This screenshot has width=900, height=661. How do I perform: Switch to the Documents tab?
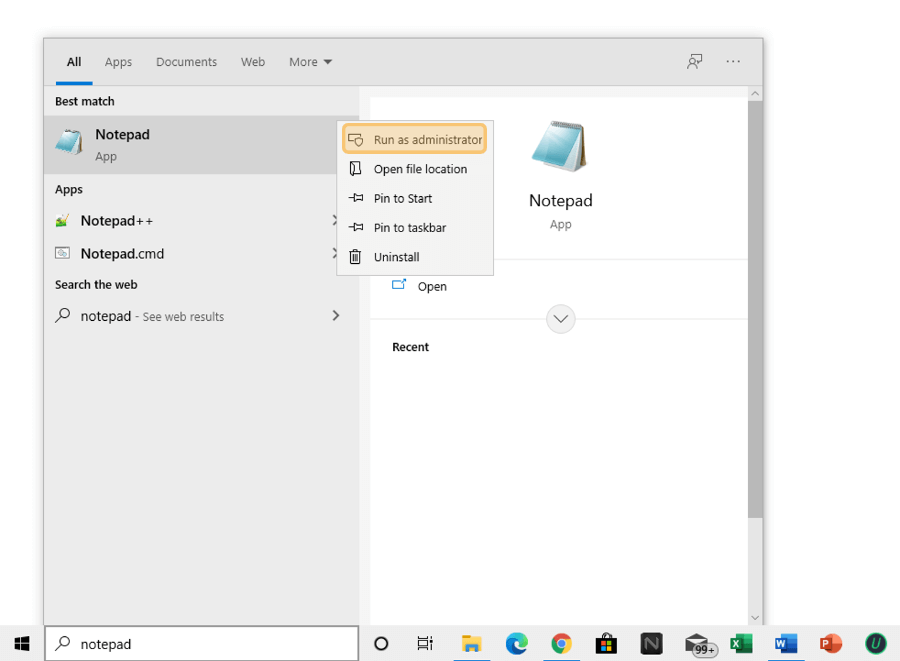[x=187, y=61]
